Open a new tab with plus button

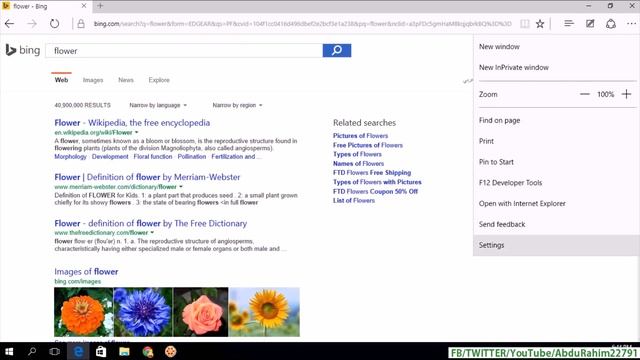pos(100,6)
